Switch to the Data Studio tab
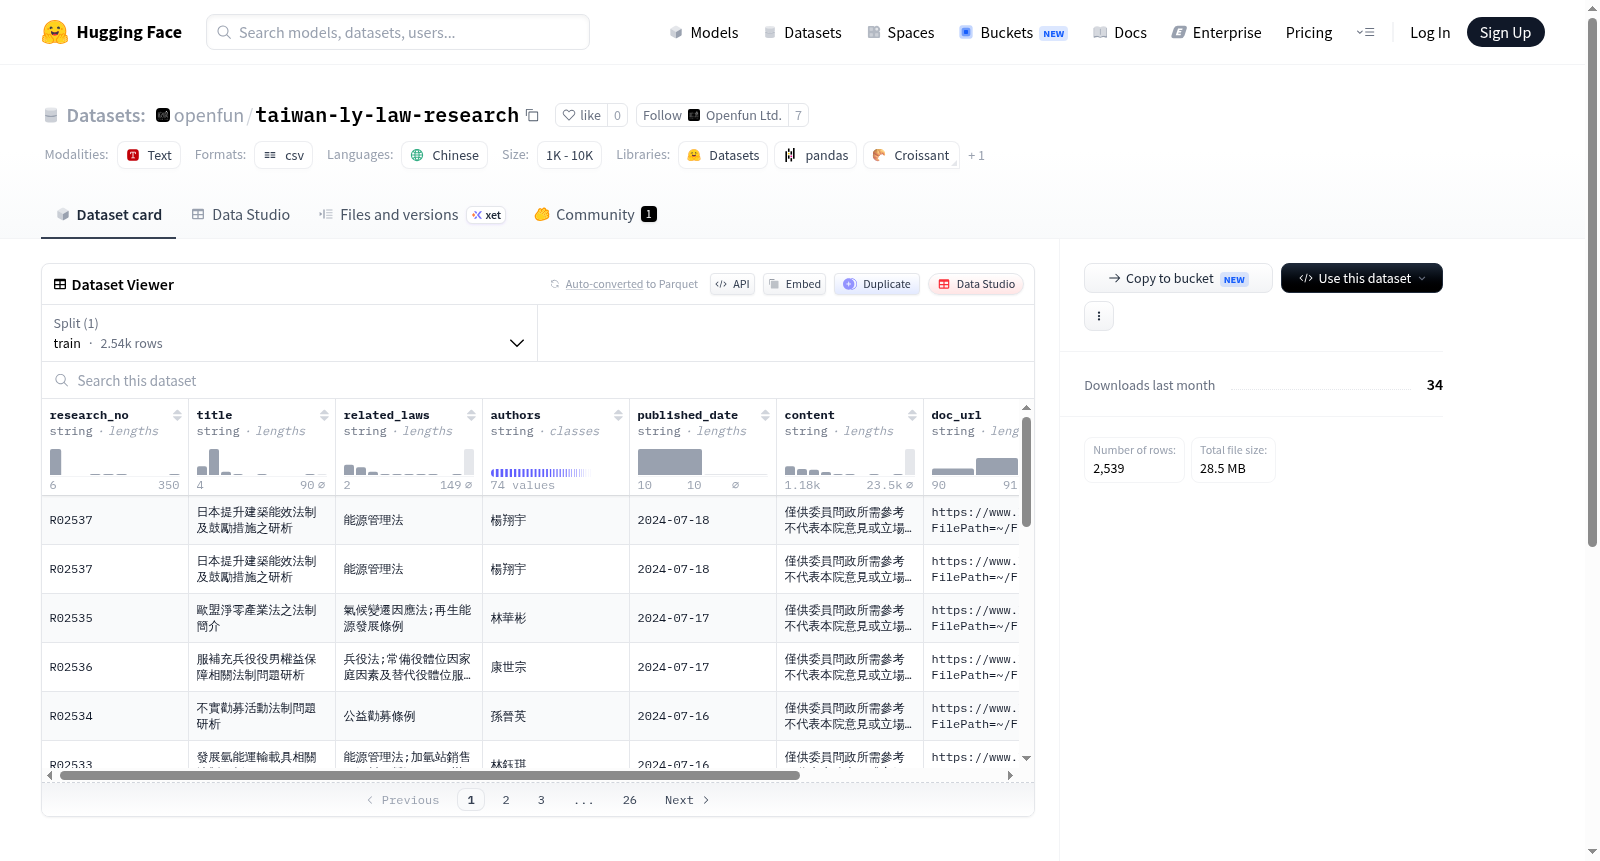 240,214
